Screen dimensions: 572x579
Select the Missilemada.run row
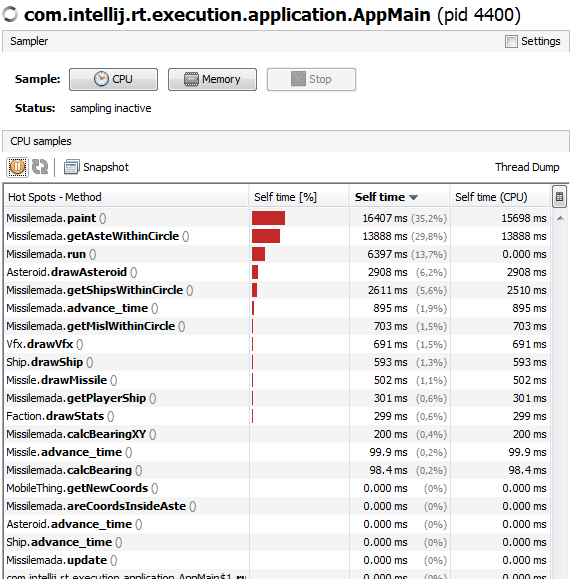(277, 254)
